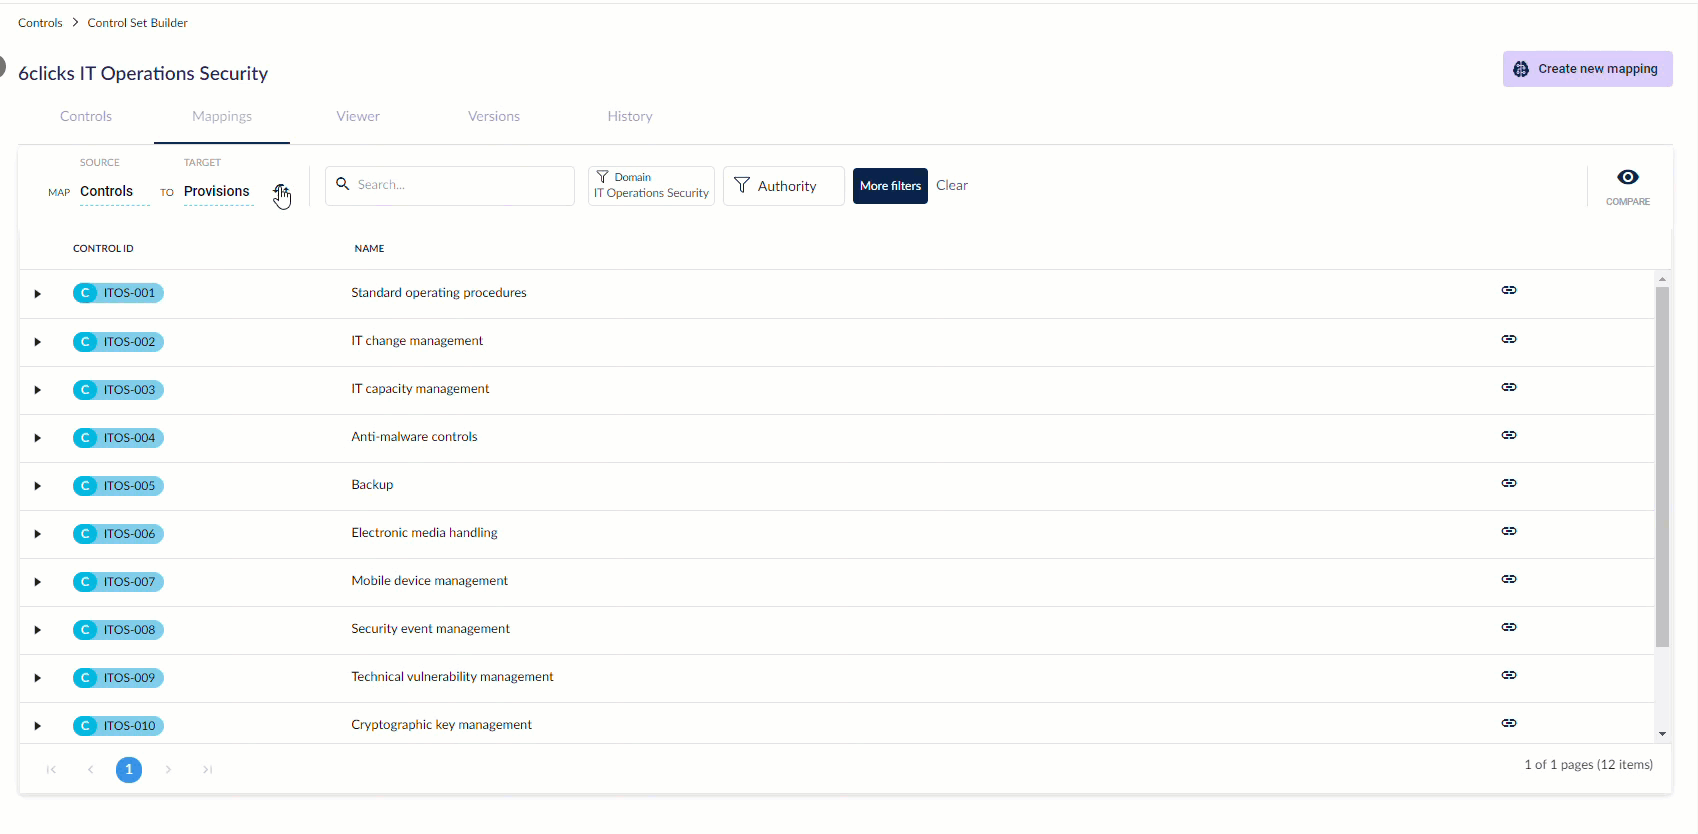This screenshot has width=1698, height=834.
Task: Open the Authority filter dropdown
Action: click(783, 186)
